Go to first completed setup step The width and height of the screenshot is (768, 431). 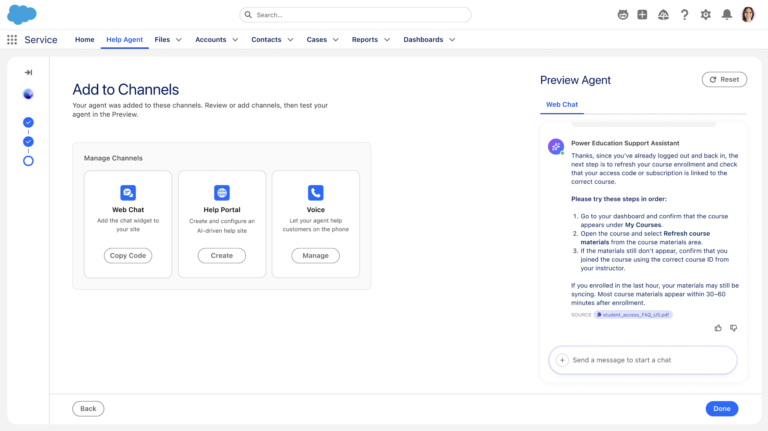(28, 122)
